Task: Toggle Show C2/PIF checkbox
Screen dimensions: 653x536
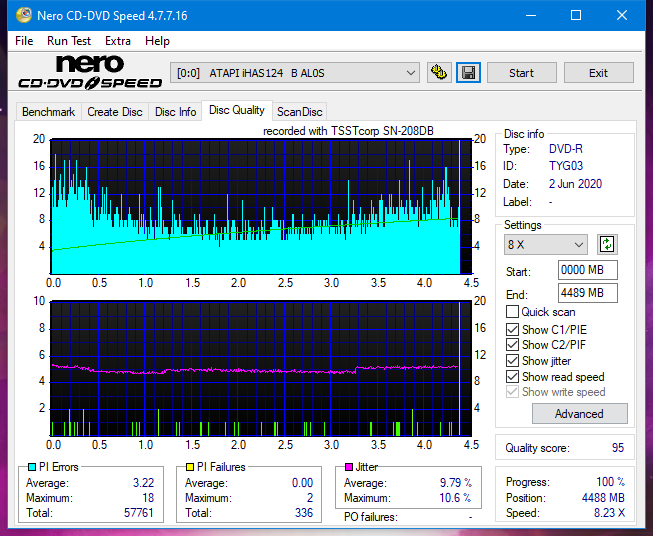Action: [512, 345]
